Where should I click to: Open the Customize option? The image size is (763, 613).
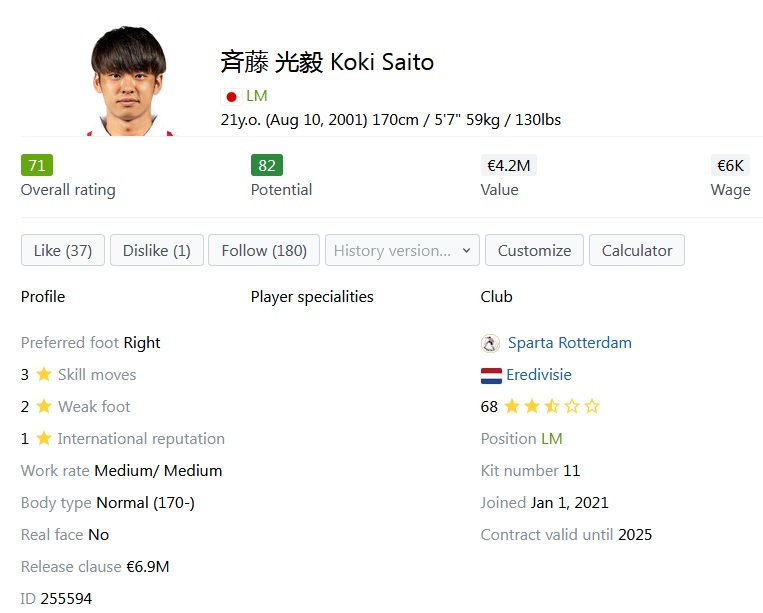[534, 251]
